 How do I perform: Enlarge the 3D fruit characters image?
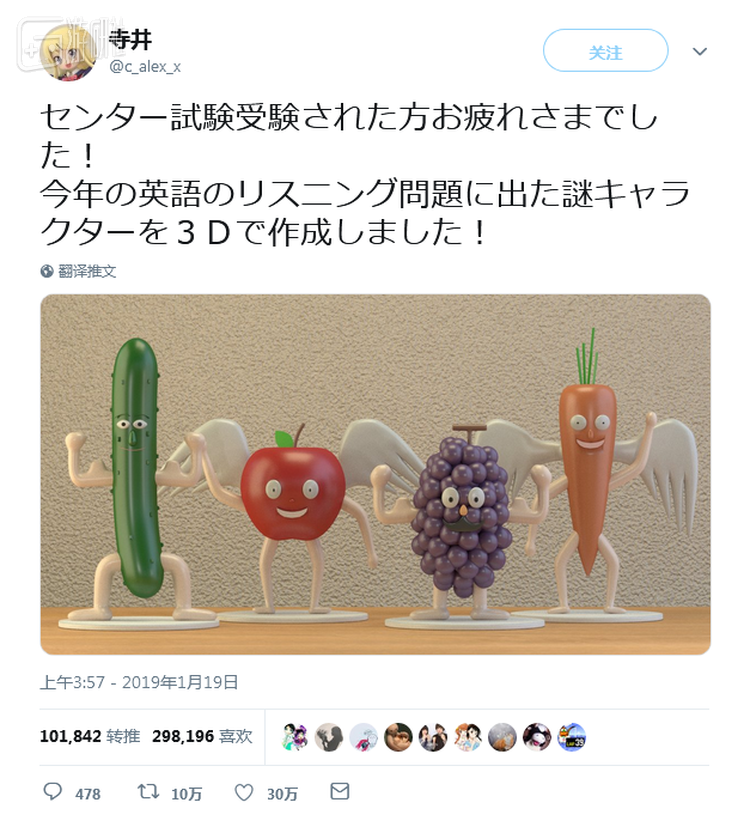click(x=375, y=474)
